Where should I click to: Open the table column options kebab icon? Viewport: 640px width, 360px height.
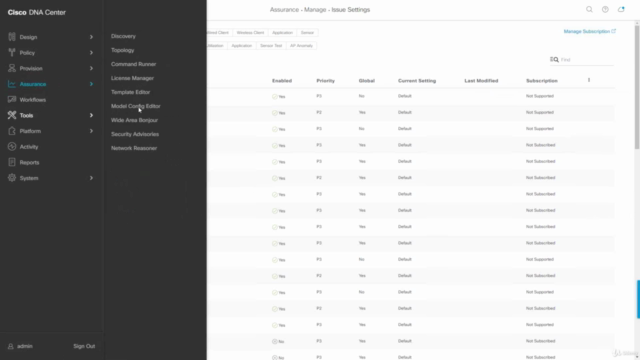coord(589,80)
